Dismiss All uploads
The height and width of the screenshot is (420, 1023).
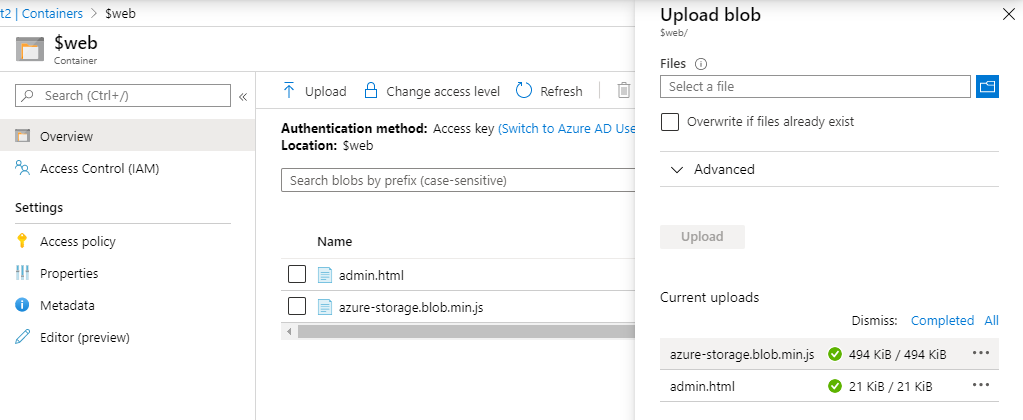pyautogui.click(x=992, y=320)
